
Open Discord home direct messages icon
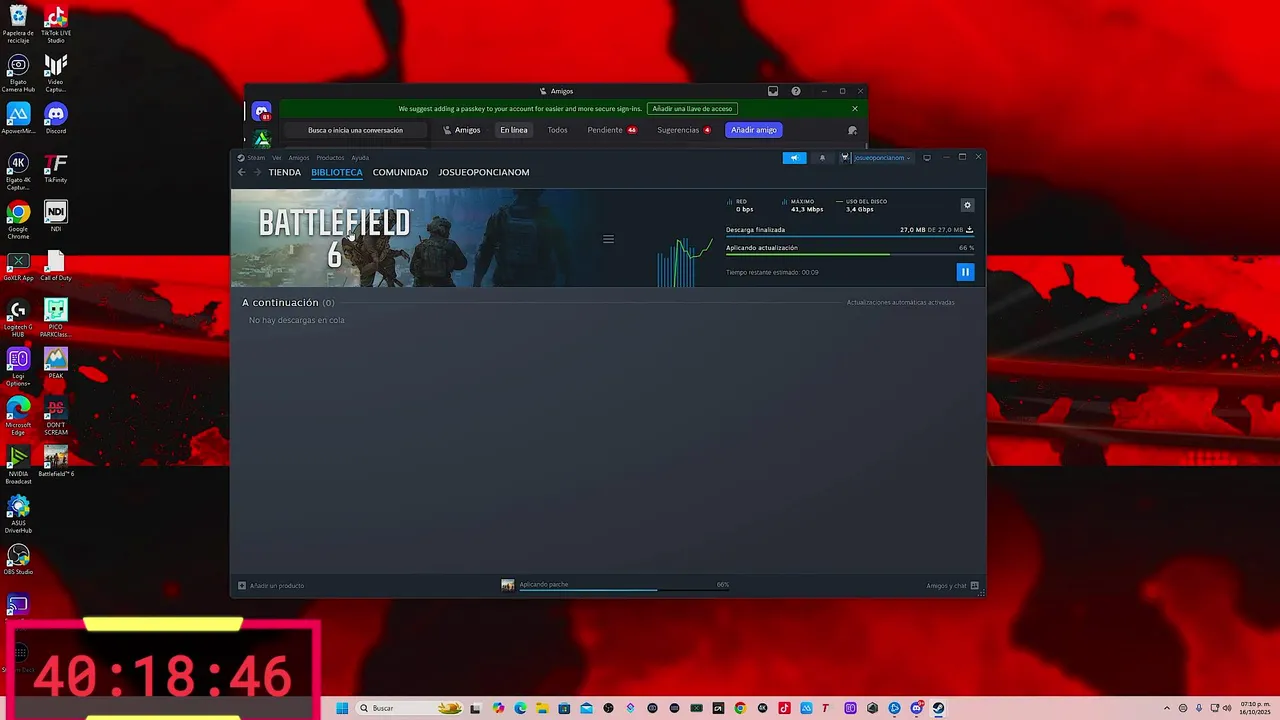point(262,112)
